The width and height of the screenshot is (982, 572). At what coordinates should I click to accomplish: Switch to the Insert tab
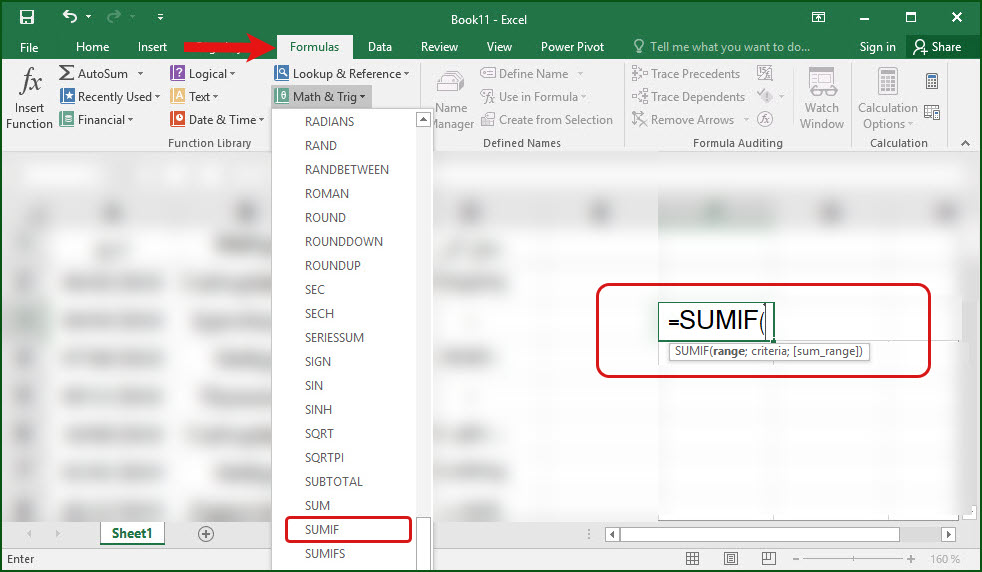[x=152, y=47]
